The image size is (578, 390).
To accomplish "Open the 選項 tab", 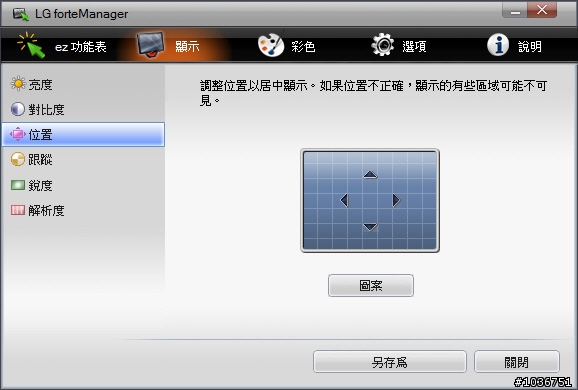I will pyautogui.click(x=398, y=46).
